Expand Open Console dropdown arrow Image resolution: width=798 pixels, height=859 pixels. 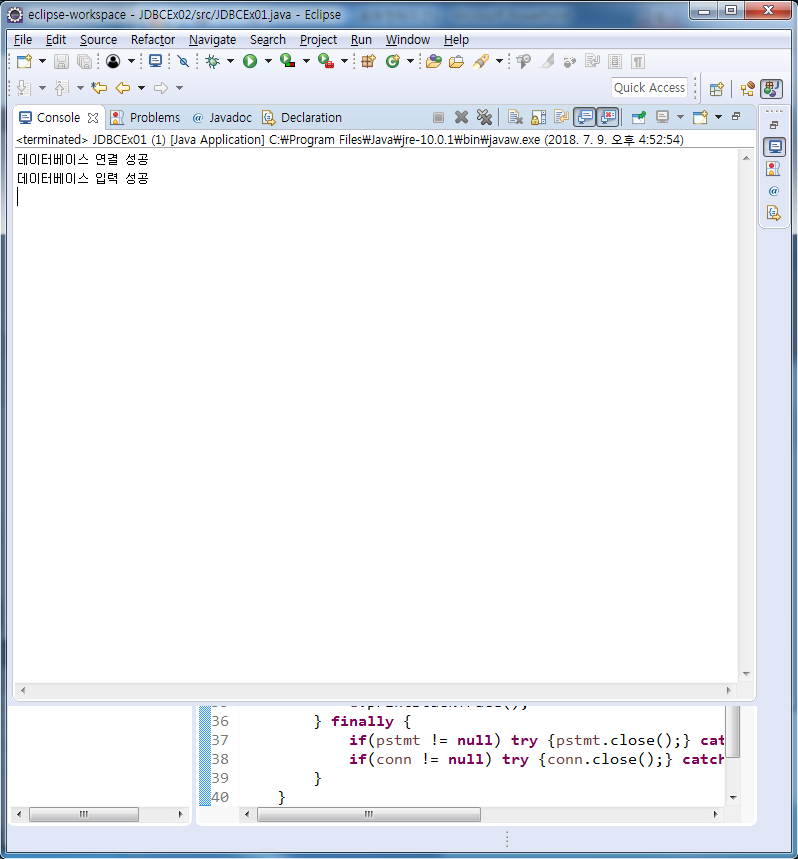[719, 117]
